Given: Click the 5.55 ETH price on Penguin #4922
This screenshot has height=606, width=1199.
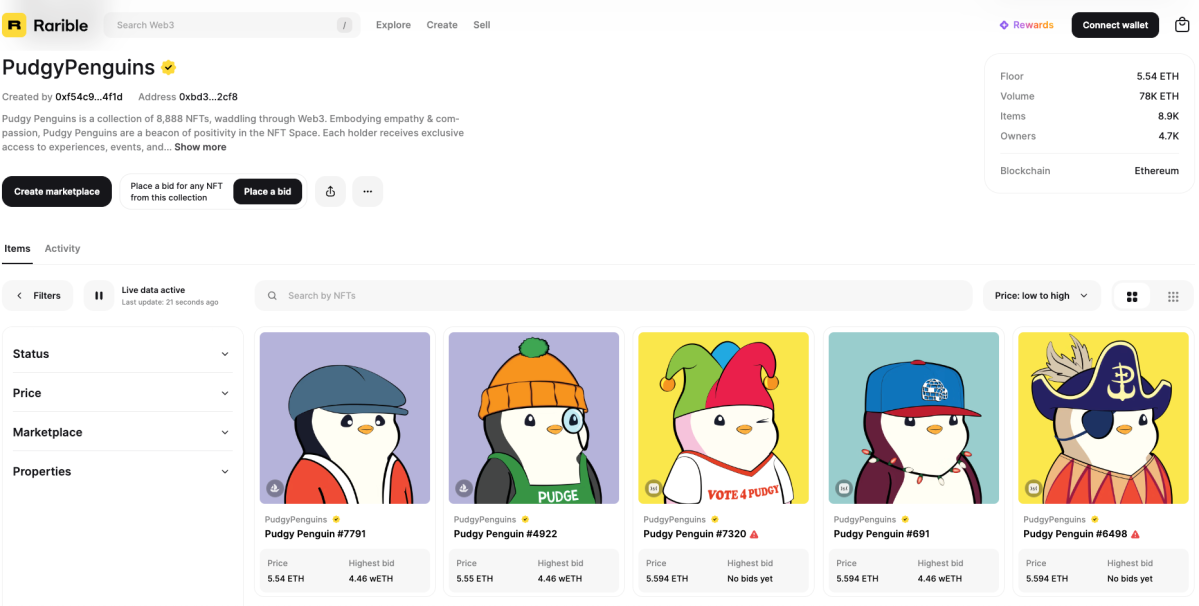Looking at the screenshot, I should pyautogui.click(x=475, y=579).
